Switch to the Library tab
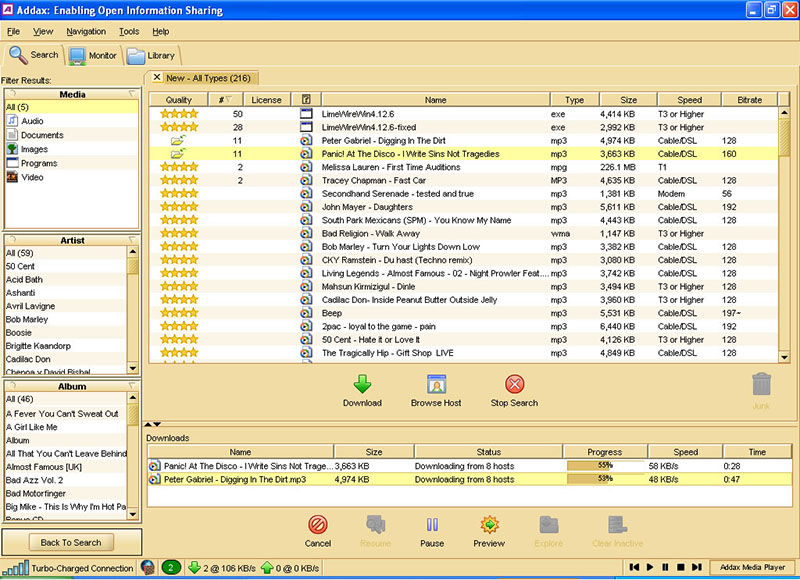Viewport: 800px width, 580px height. coord(151,55)
